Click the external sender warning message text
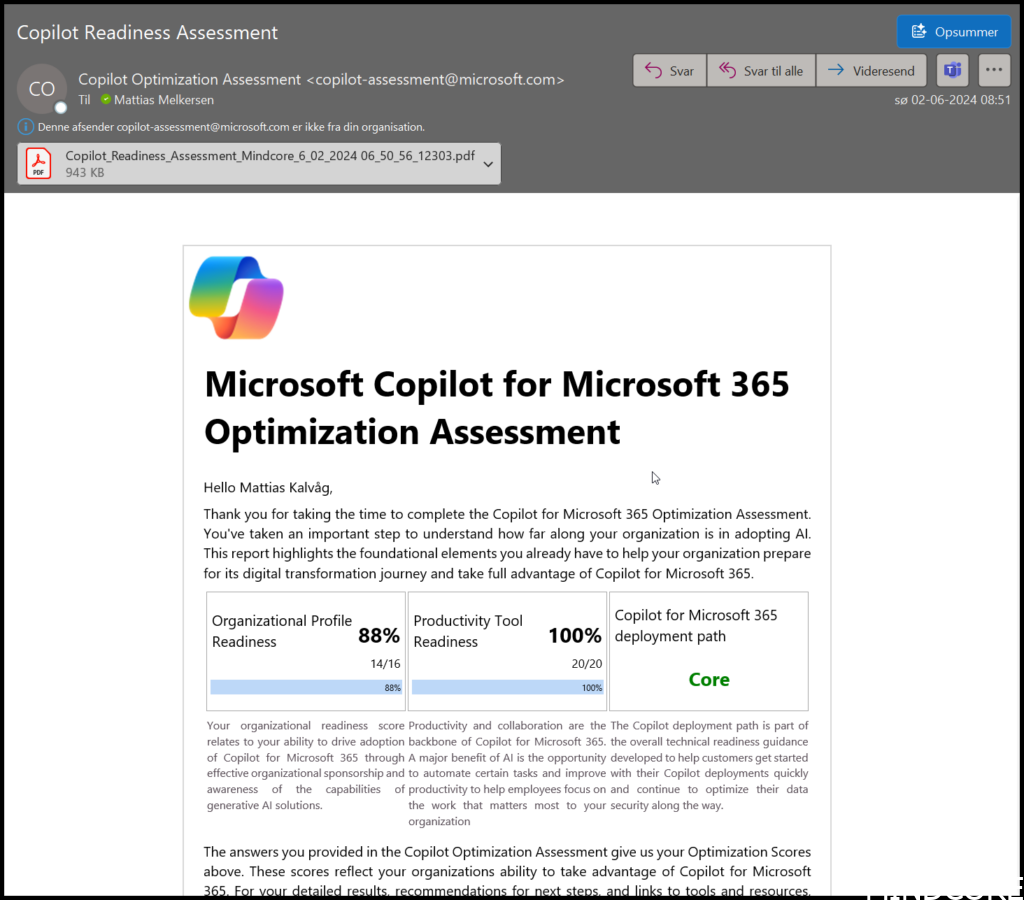This screenshot has height=900, width=1024. [x=231, y=127]
